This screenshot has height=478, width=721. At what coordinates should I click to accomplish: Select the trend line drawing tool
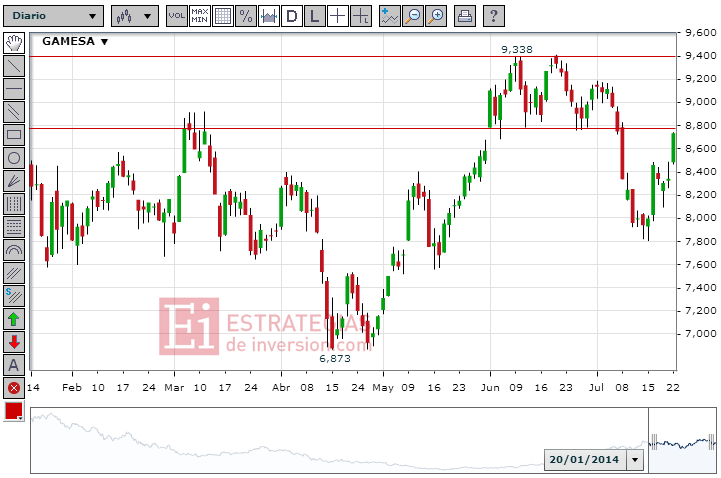point(14,66)
